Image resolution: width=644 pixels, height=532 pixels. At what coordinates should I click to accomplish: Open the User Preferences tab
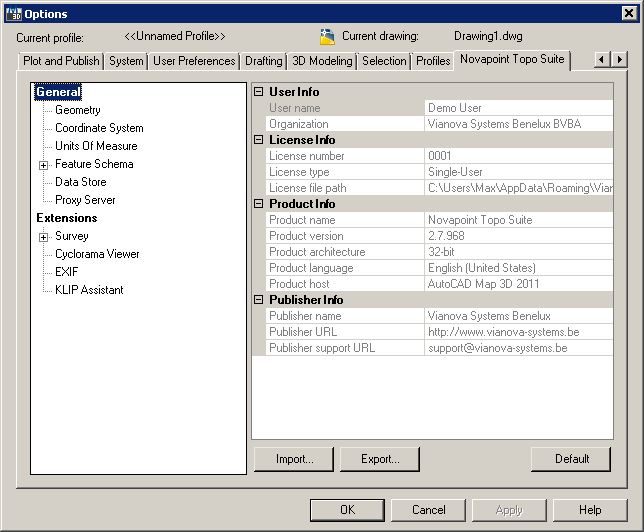coord(194,61)
